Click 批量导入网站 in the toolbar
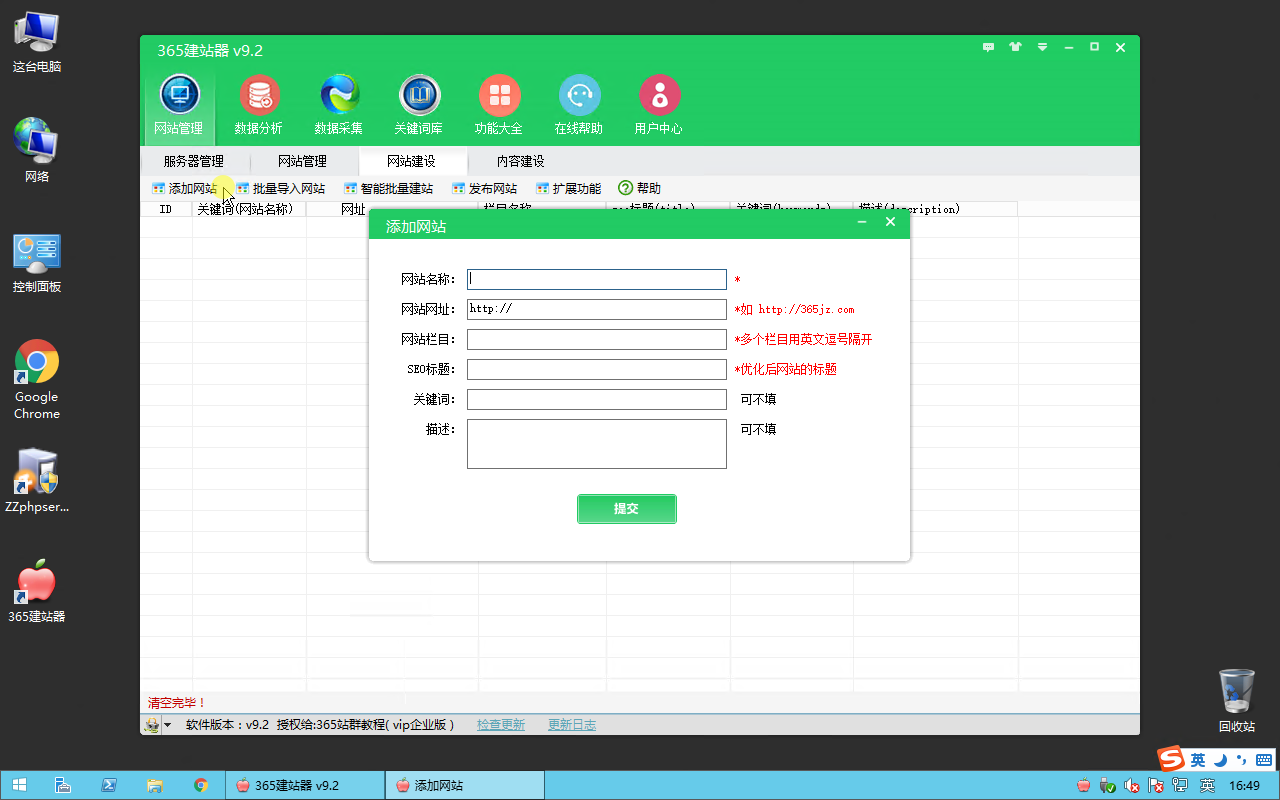This screenshot has width=1280, height=800. click(280, 188)
